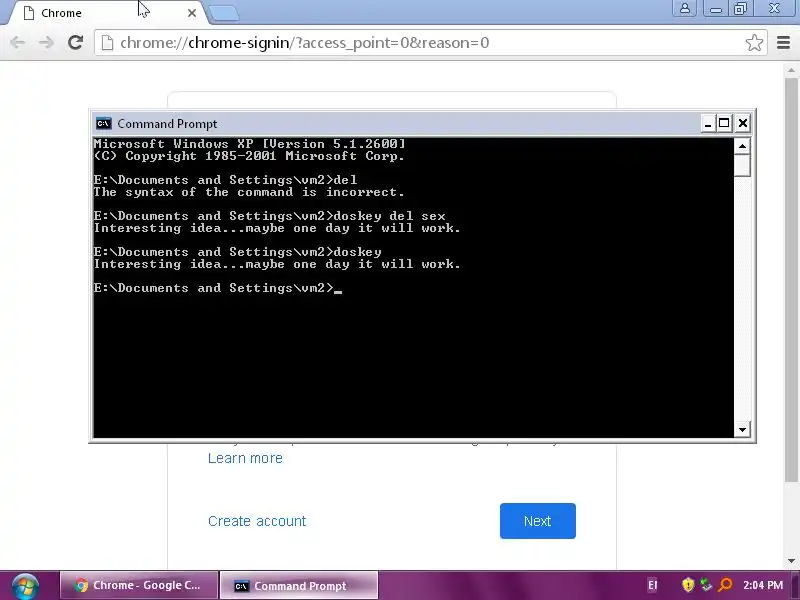This screenshot has width=800, height=600.
Task: Switch to Chrome in the taskbar
Action: [139, 585]
